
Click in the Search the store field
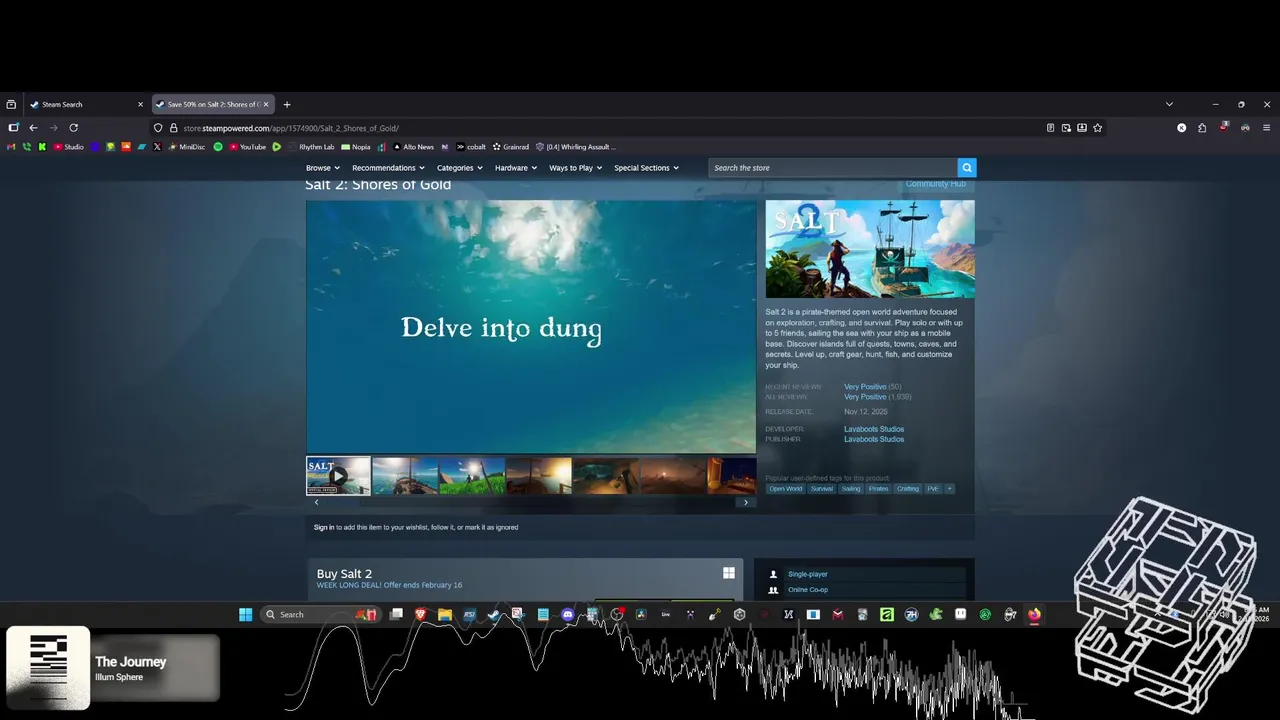pyautogui.click(x=833, y=168)
